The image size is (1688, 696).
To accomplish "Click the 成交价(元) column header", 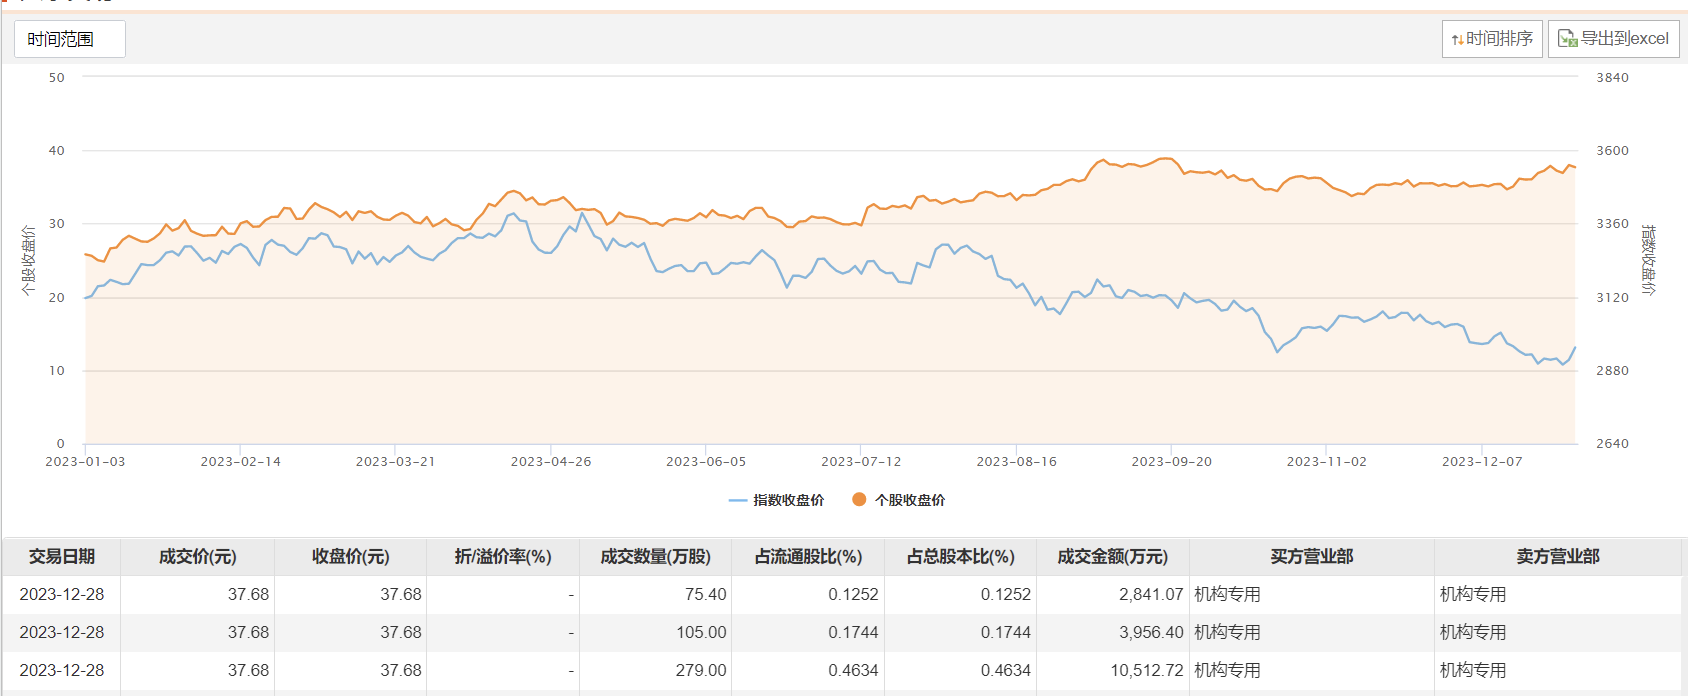I will point(198,557).
